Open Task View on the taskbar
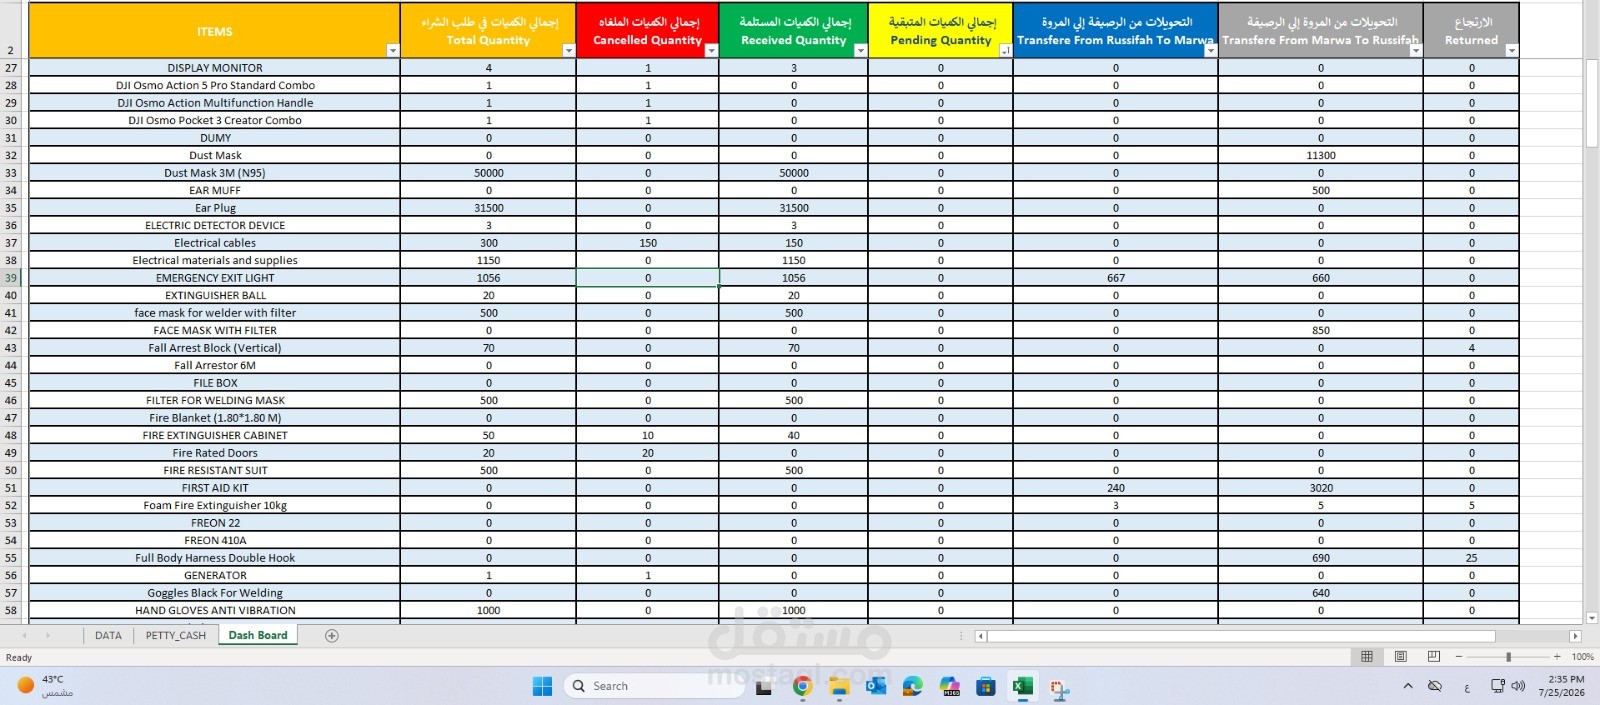 [764, 686]
